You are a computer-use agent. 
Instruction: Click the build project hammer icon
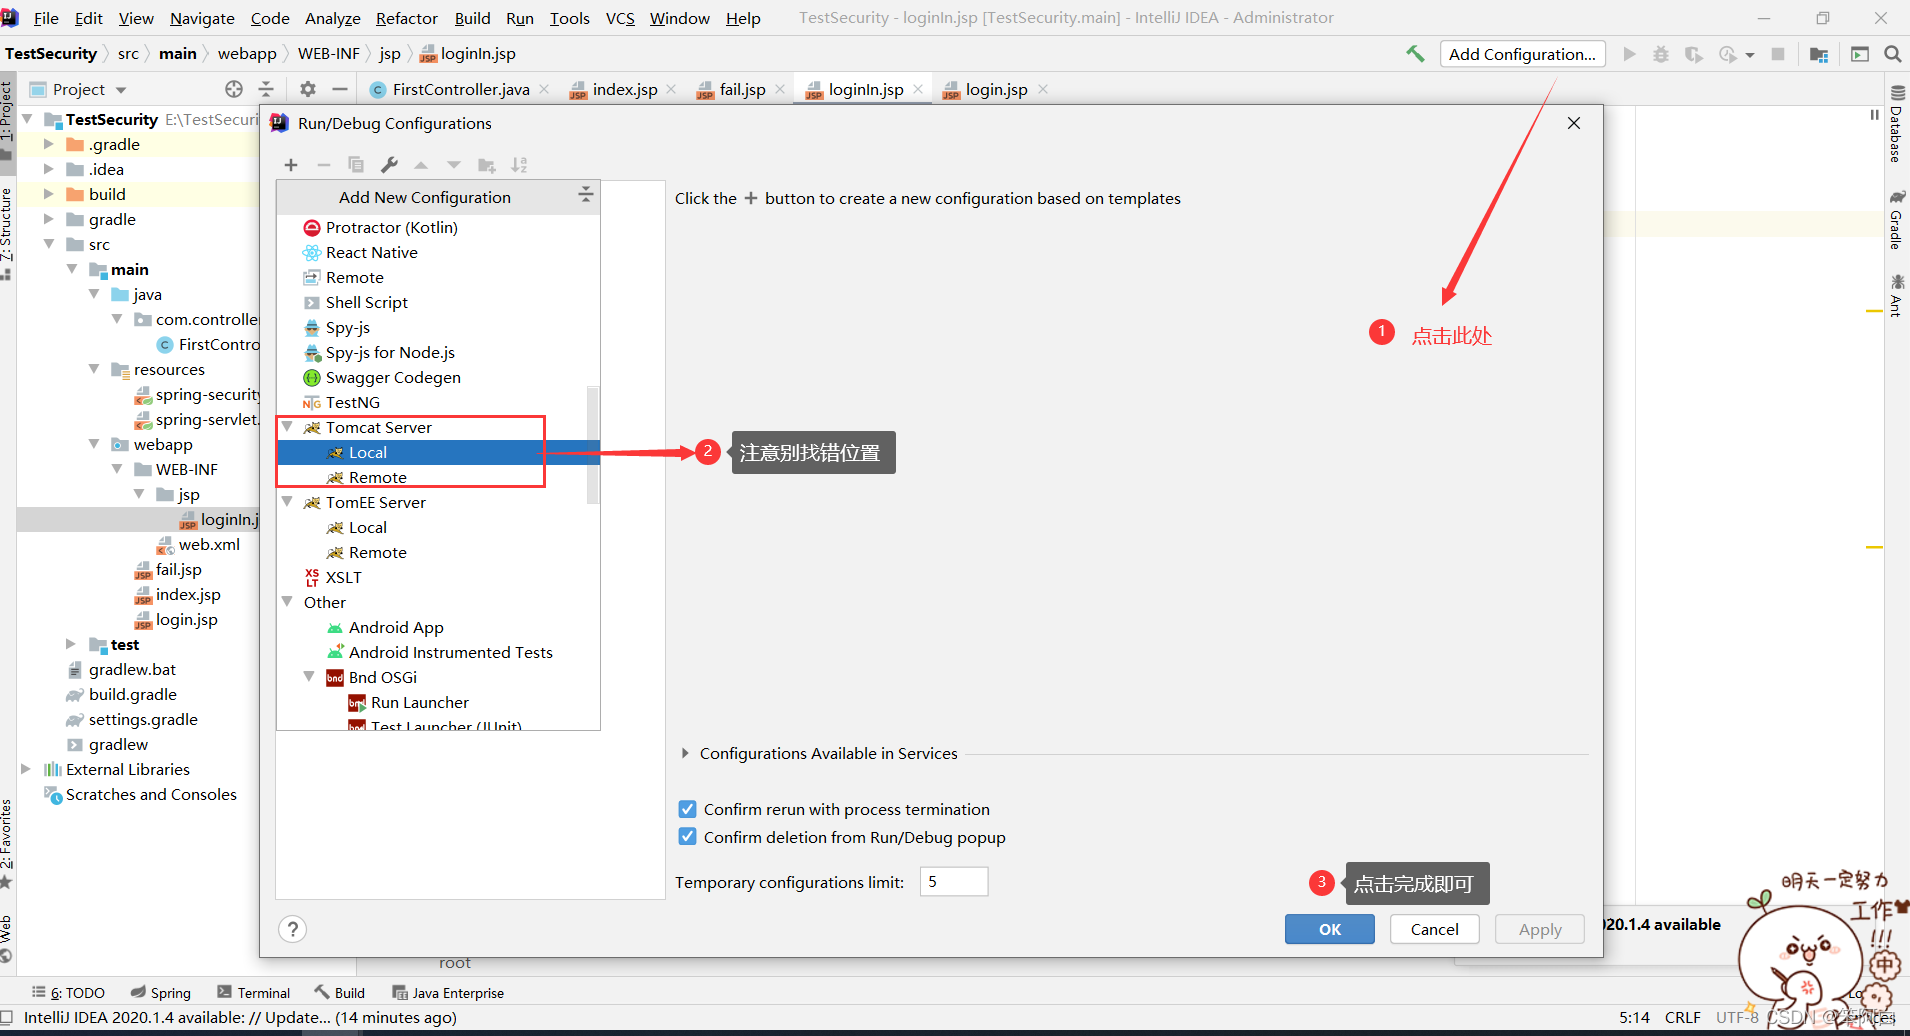1415,54
